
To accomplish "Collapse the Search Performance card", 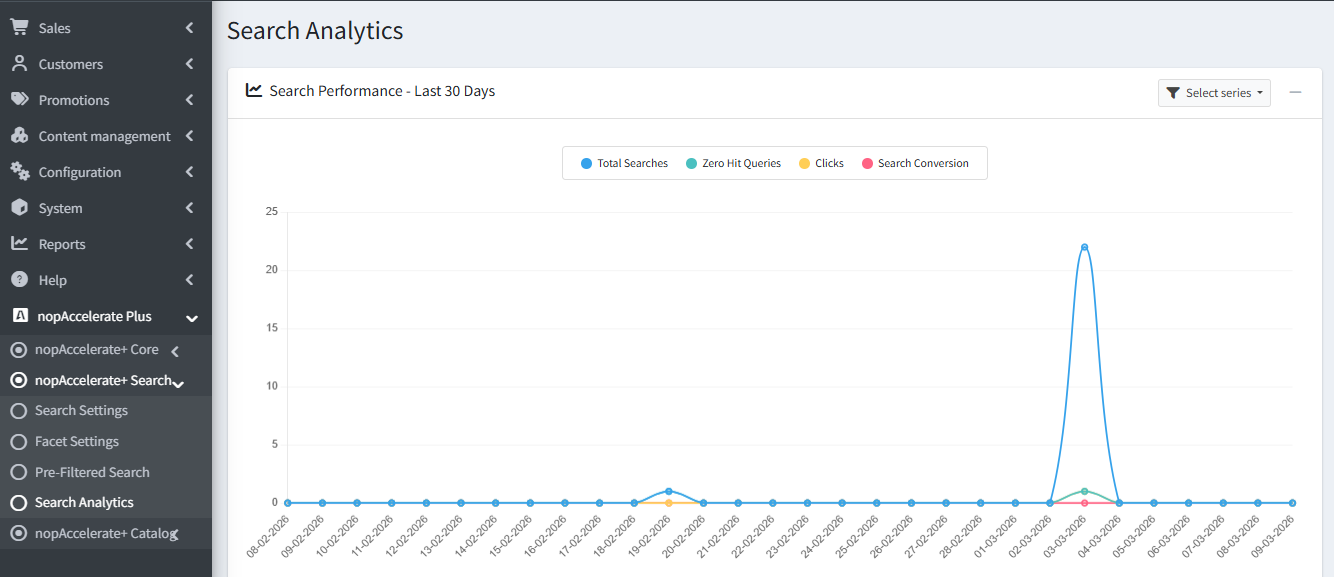I will tap(1295, 92).
